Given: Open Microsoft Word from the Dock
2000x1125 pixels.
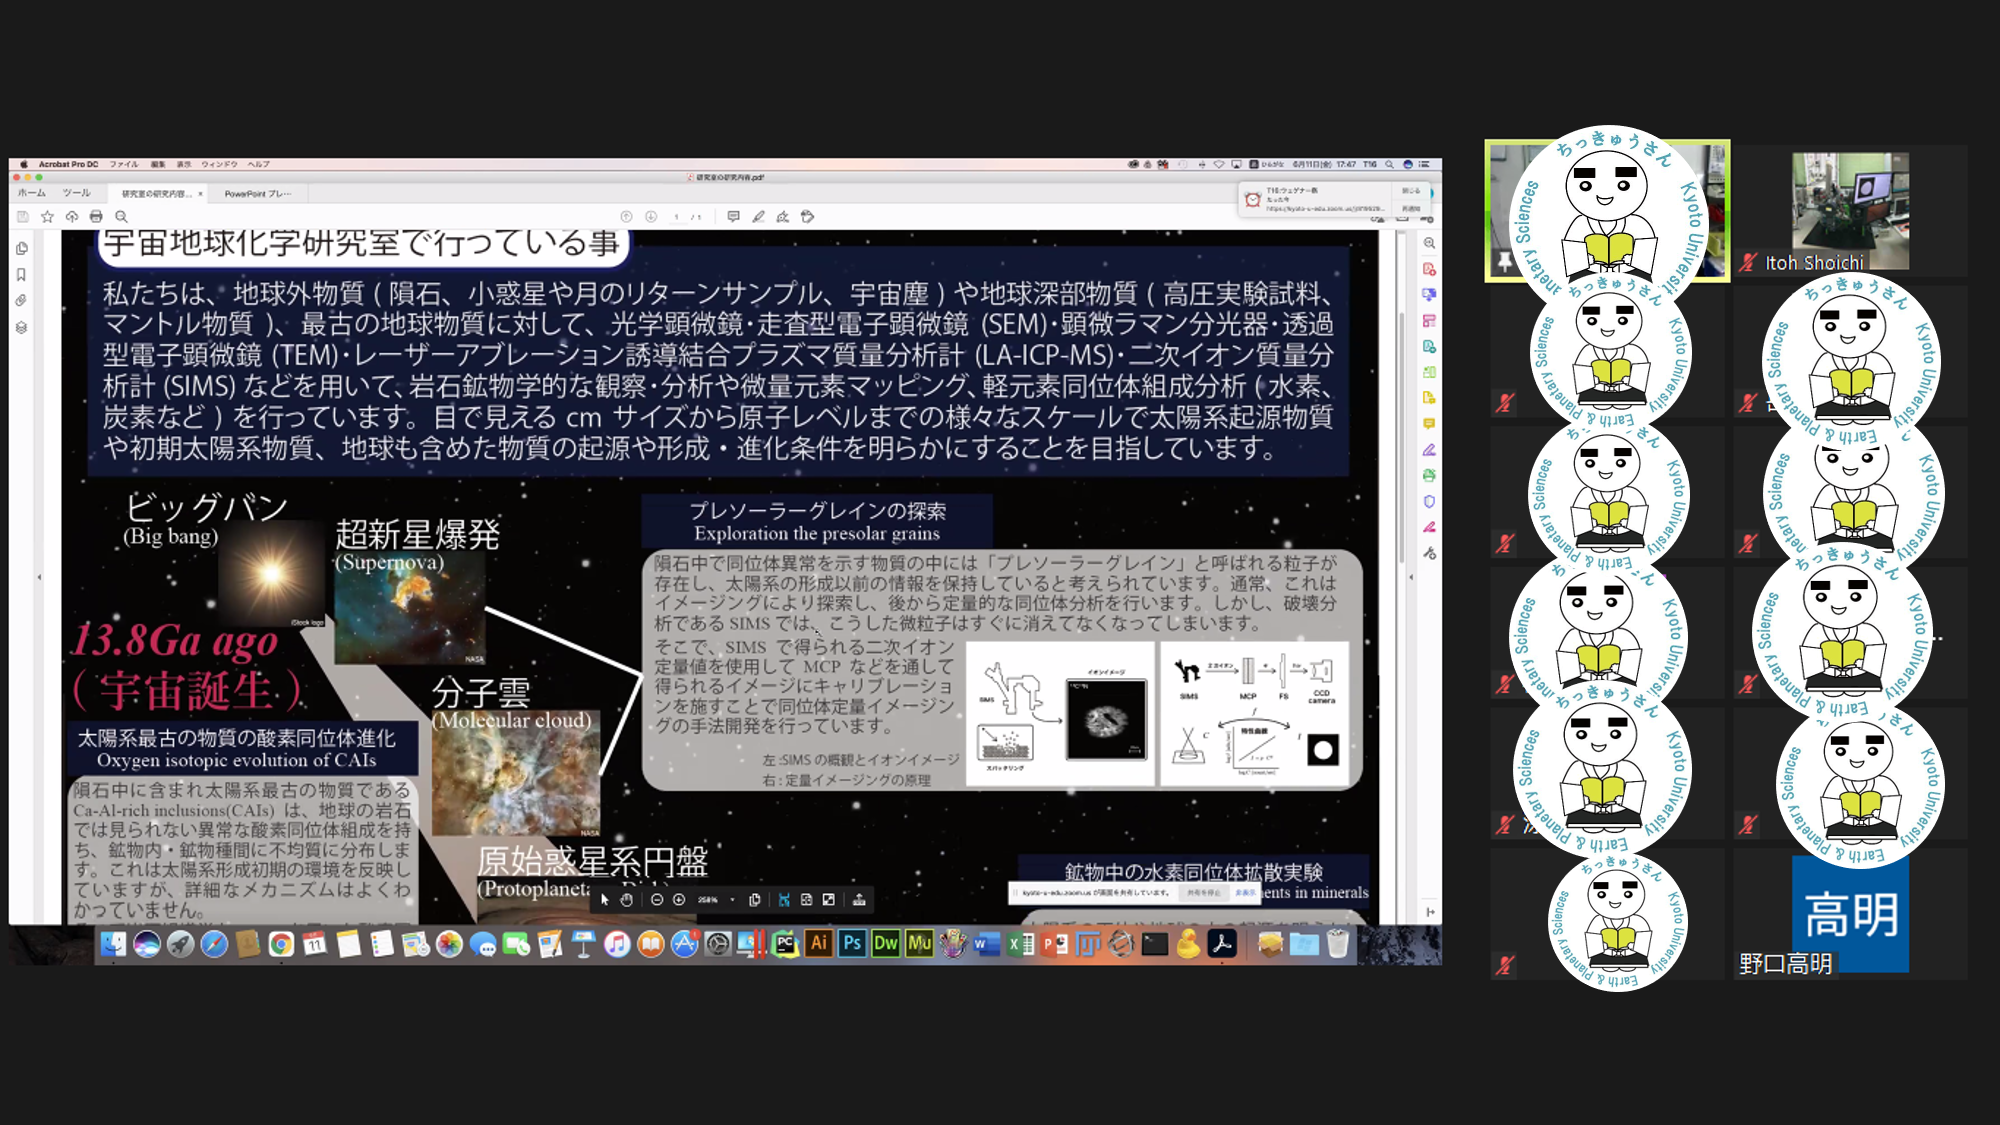Looking at the screenshot, I should coord(987,943).
